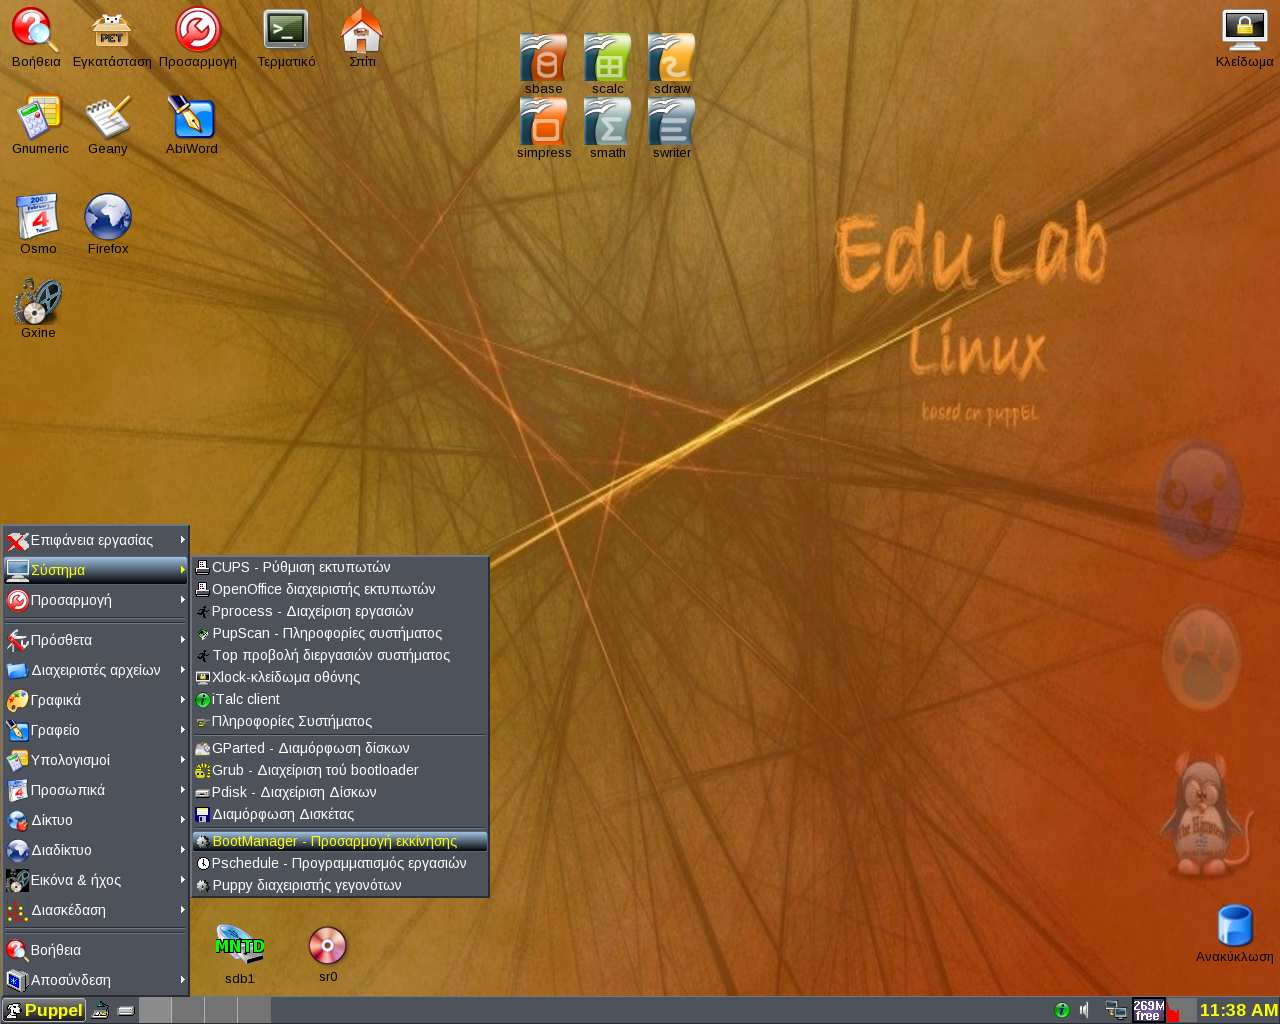Click the green iTalc tray icon
Image resolution: width=1280 pixels, height=1024 pixels.
(1062, 1010)
